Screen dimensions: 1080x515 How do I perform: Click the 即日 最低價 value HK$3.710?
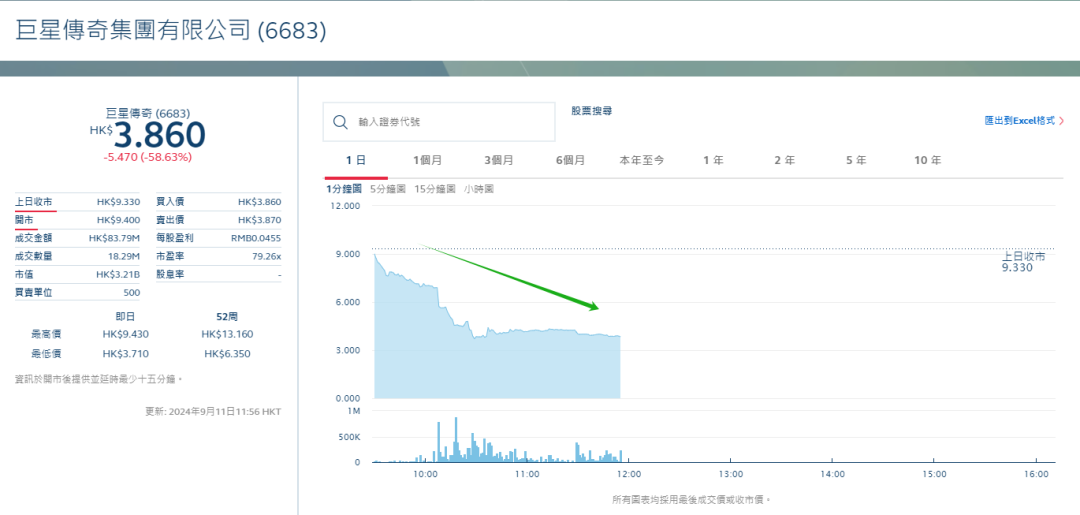coord(125,354)
